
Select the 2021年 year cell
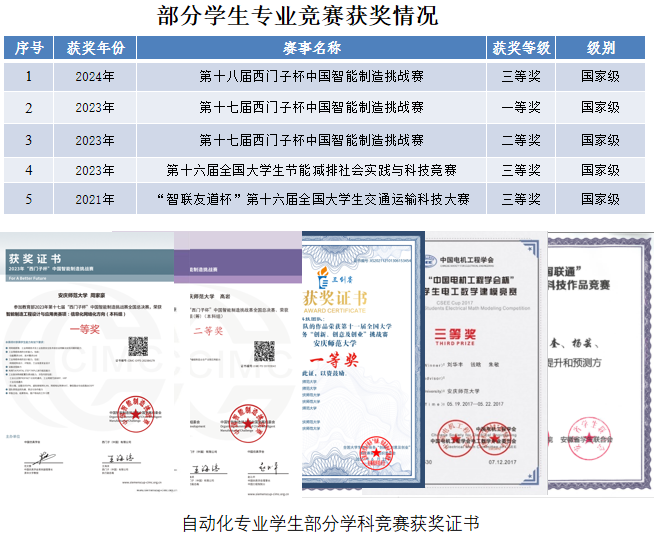pyautogui.click(x=96, y=199)
